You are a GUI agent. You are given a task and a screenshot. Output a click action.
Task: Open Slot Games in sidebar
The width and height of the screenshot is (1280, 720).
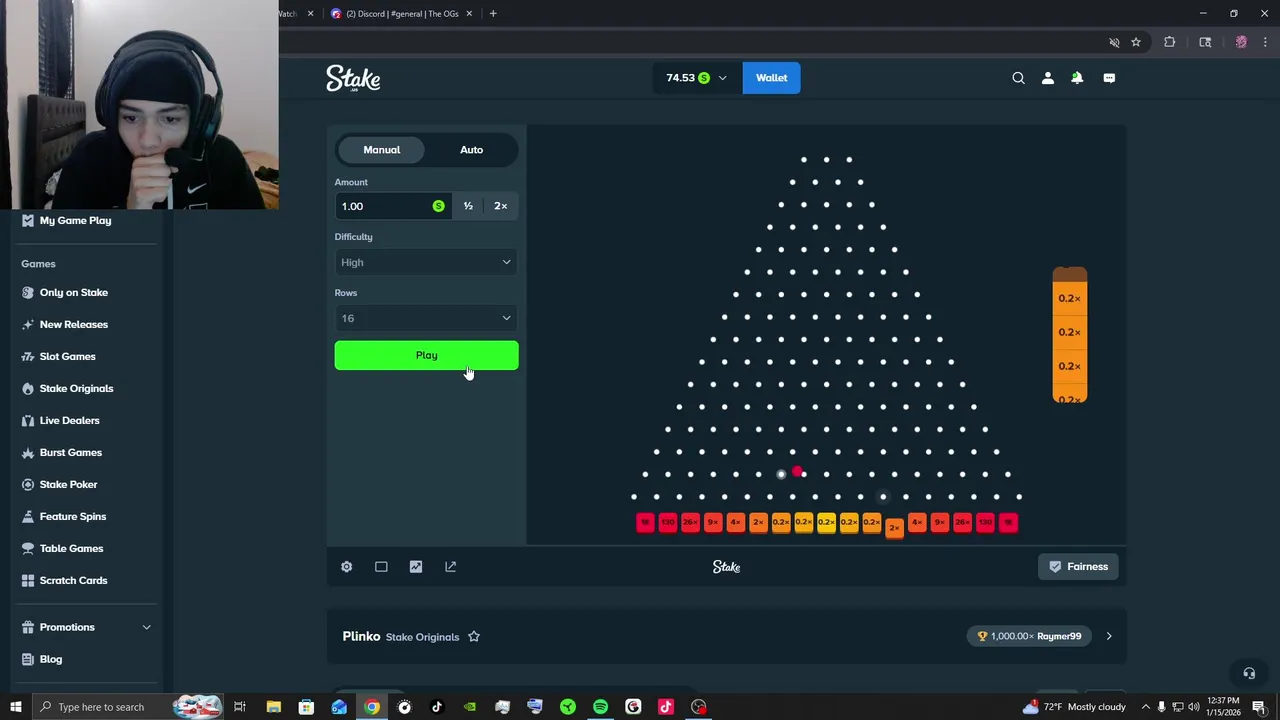pyautogui.click(x=68, y=356)
